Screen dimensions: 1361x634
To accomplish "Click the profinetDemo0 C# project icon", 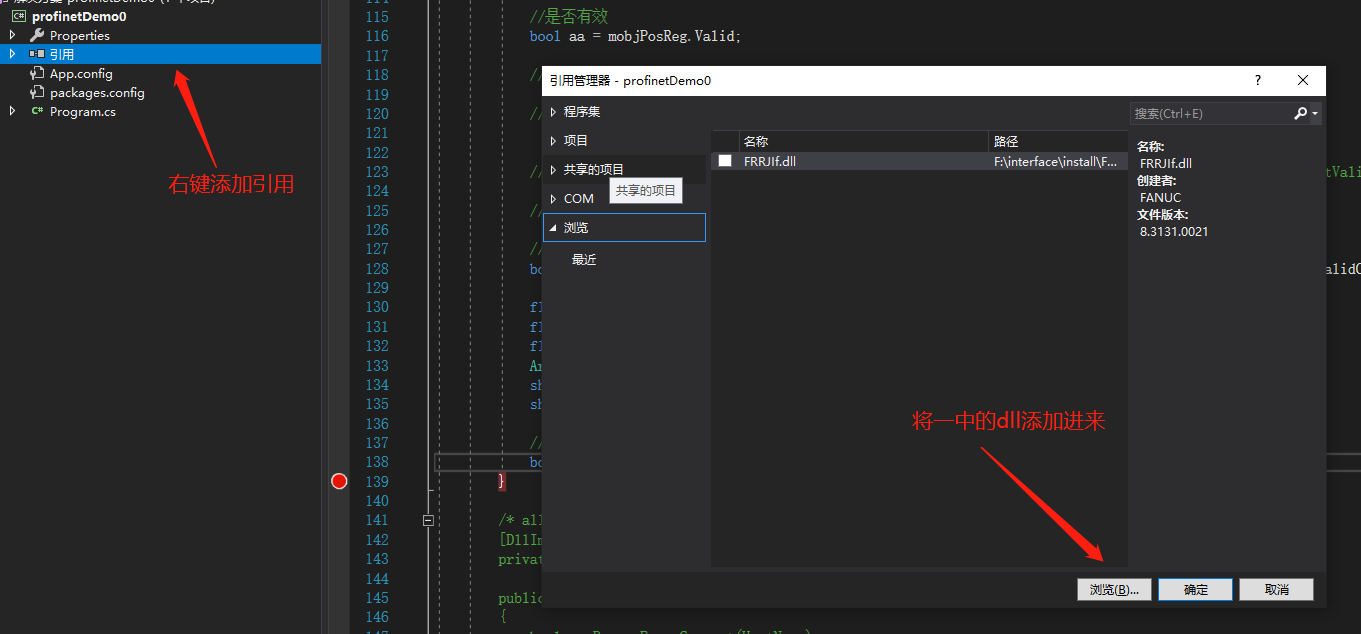I will click(x=19, y=17).
